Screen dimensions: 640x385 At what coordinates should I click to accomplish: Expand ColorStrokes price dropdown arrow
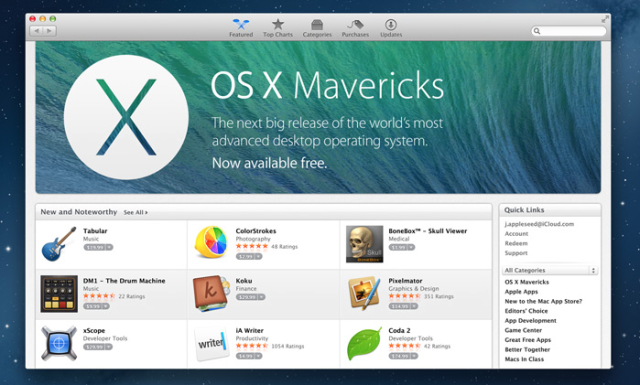(x=259, y=256)
